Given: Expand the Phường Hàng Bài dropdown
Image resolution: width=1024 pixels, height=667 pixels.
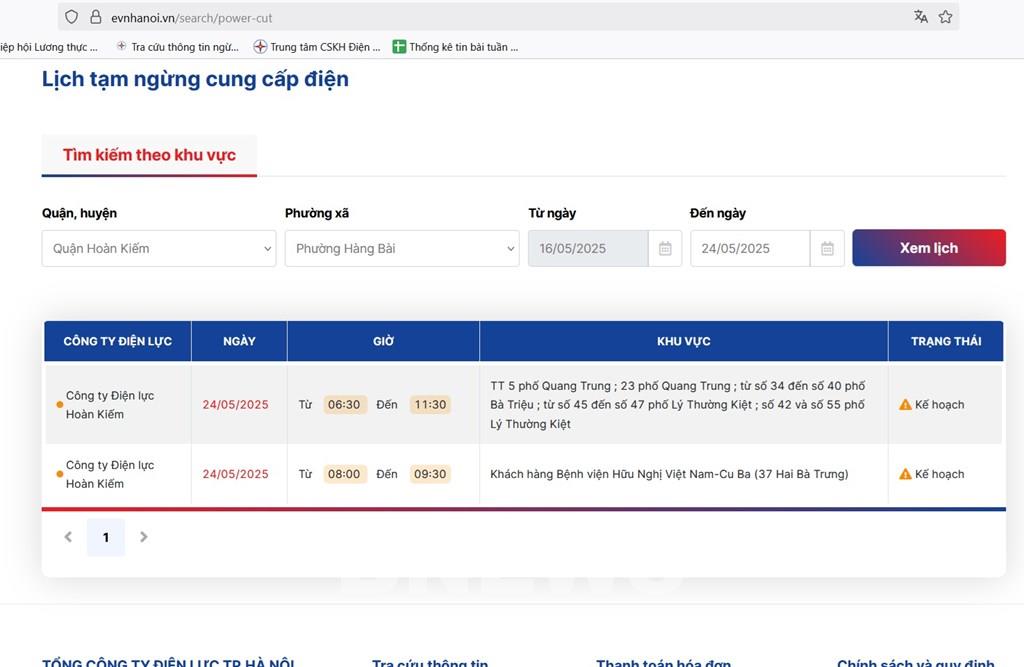Looking at the screenshot, I should (401, 249).
